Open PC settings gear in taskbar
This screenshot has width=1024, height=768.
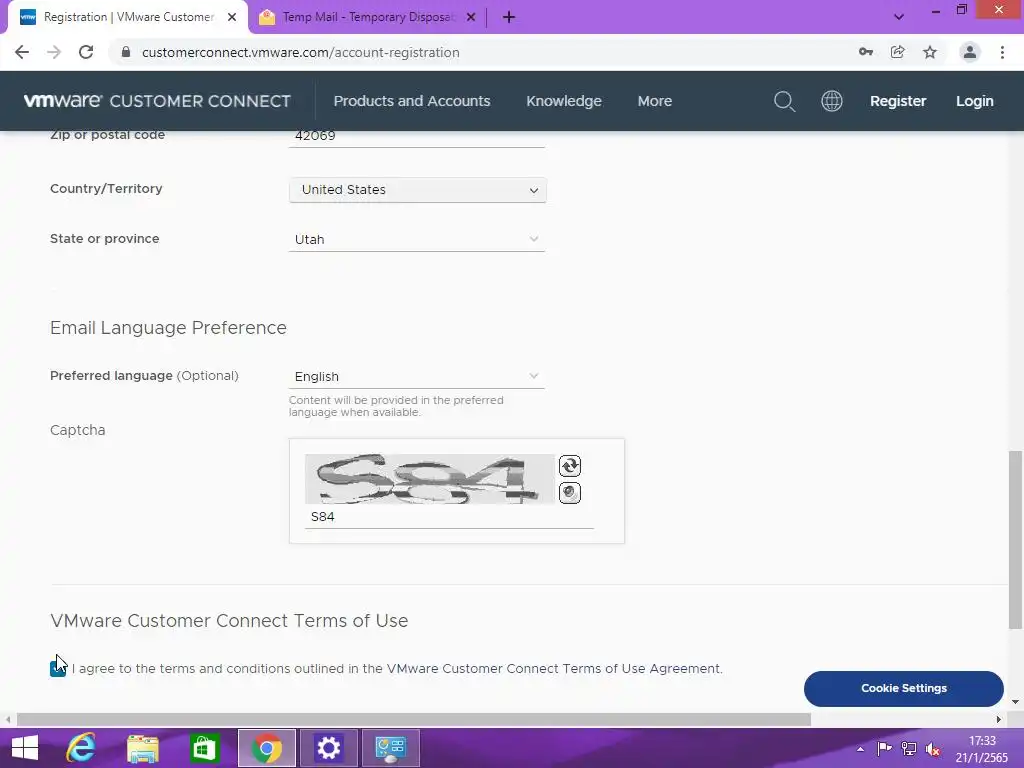click(x=328, y=748)
